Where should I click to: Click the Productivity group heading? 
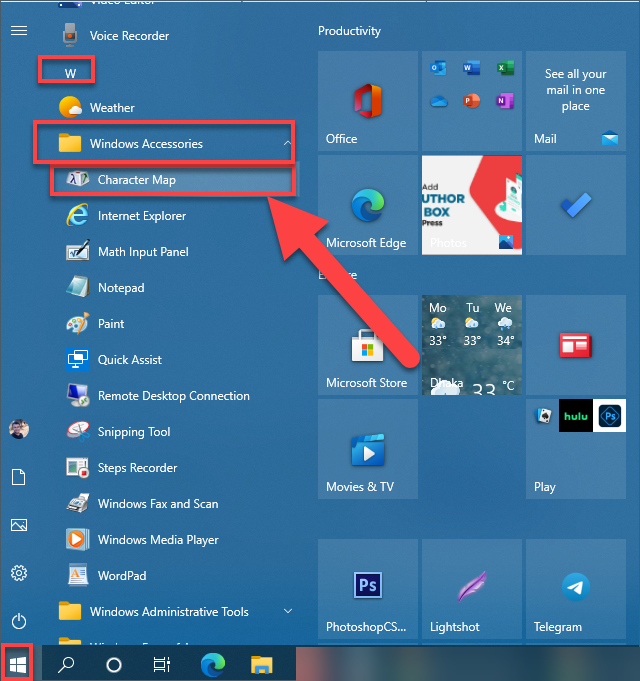pos(349,31)
